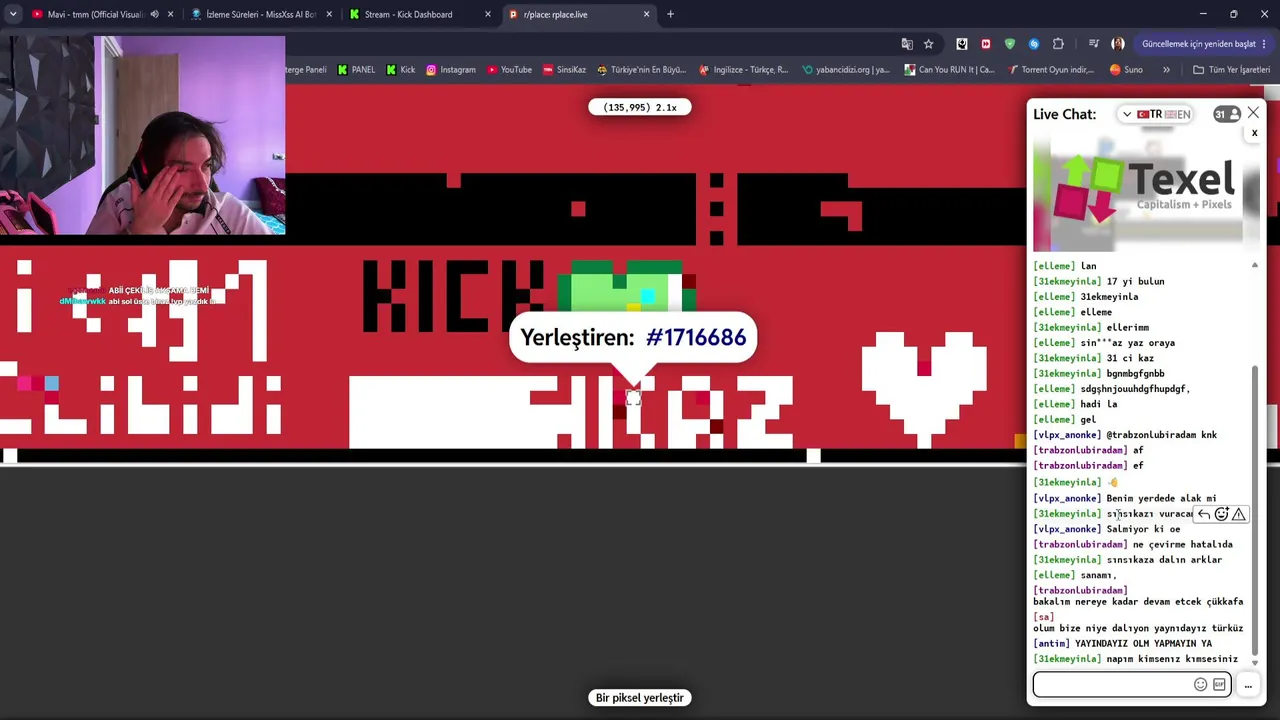This screenshot has width=1280, height=720.
Task: Click the Yerleştiren #1716686 tooltip
Action: click(633, 338)
